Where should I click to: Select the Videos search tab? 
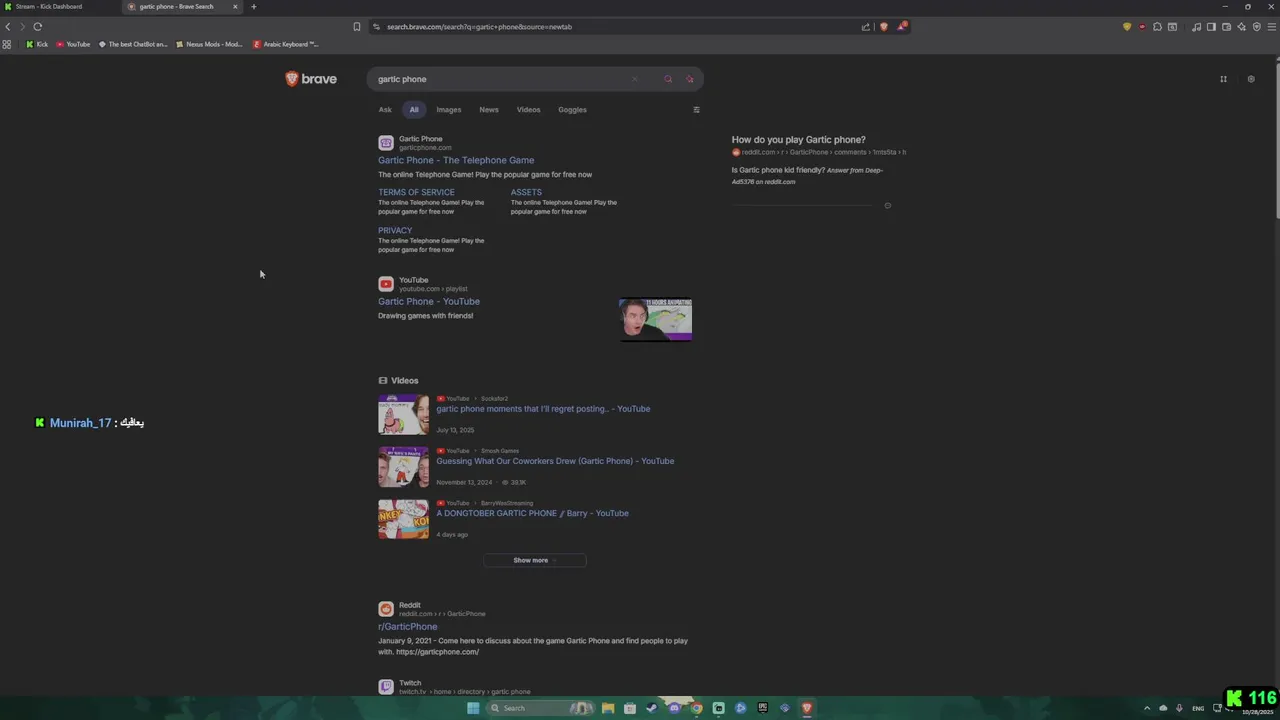(528, 110)
